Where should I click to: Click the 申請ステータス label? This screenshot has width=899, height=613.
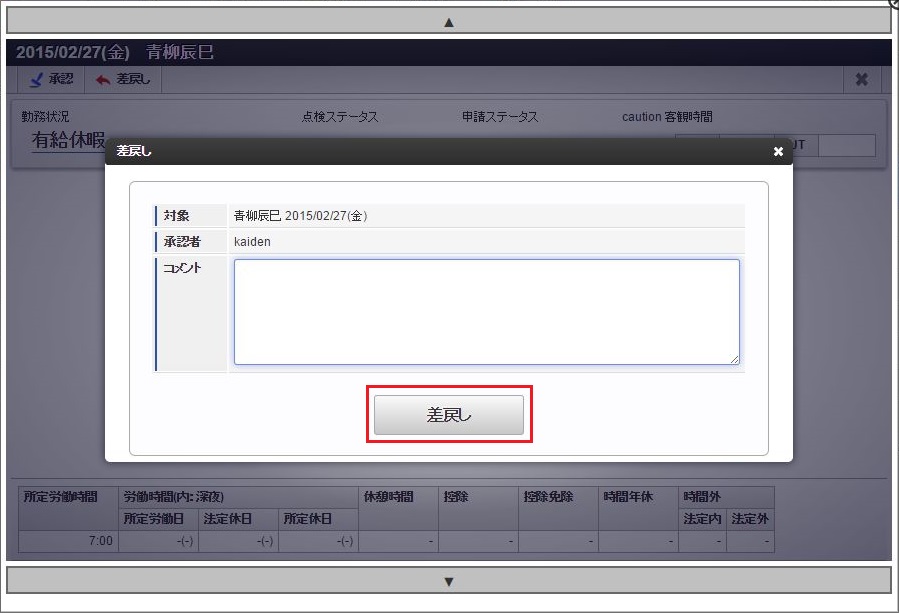[x=500, y=117]
